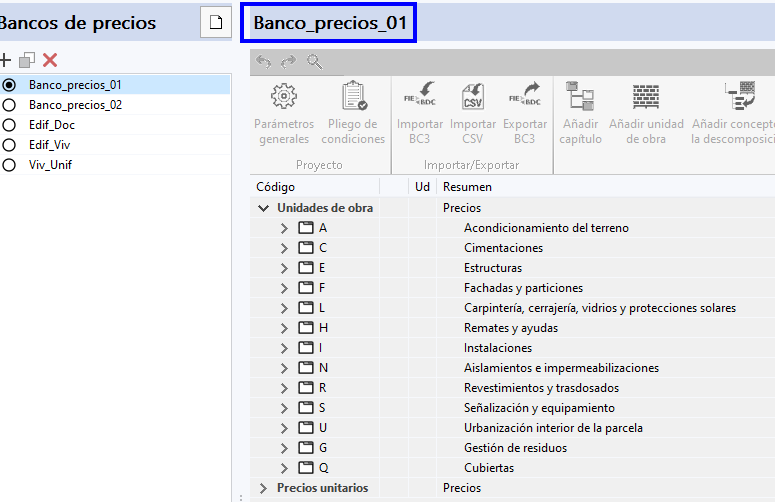Open Parámetros generales gear icon
Screen dimensions: 775x502
tap(284, 96)
